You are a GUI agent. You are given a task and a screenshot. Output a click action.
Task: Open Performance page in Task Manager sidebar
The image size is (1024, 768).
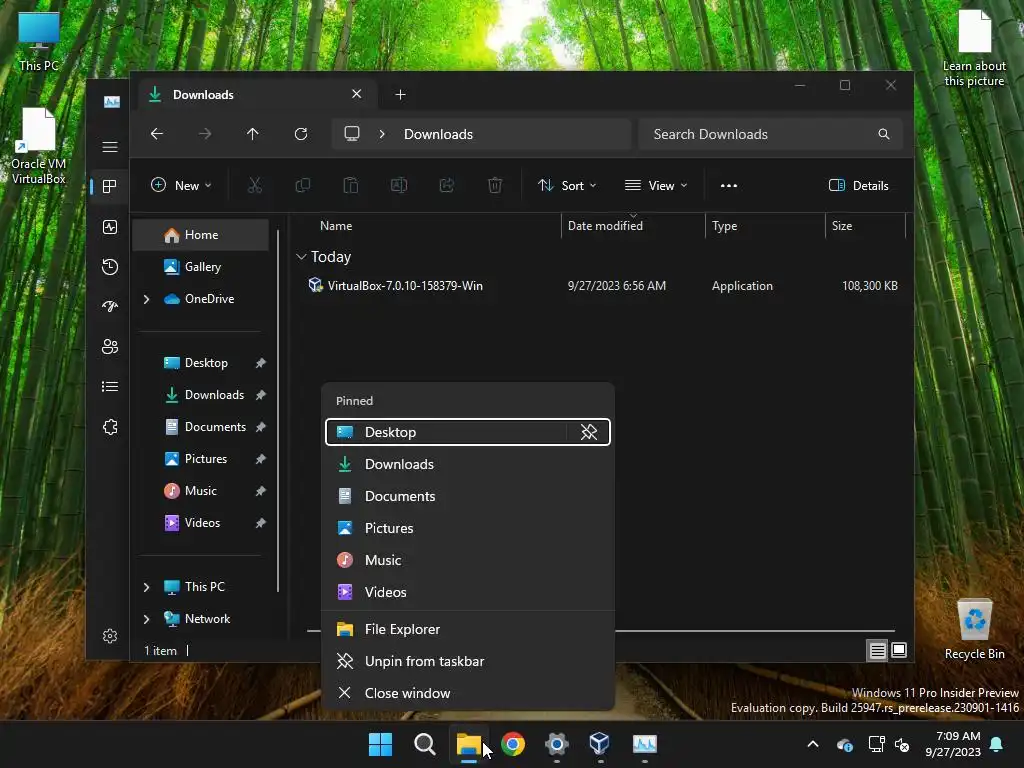click(110, 227)
